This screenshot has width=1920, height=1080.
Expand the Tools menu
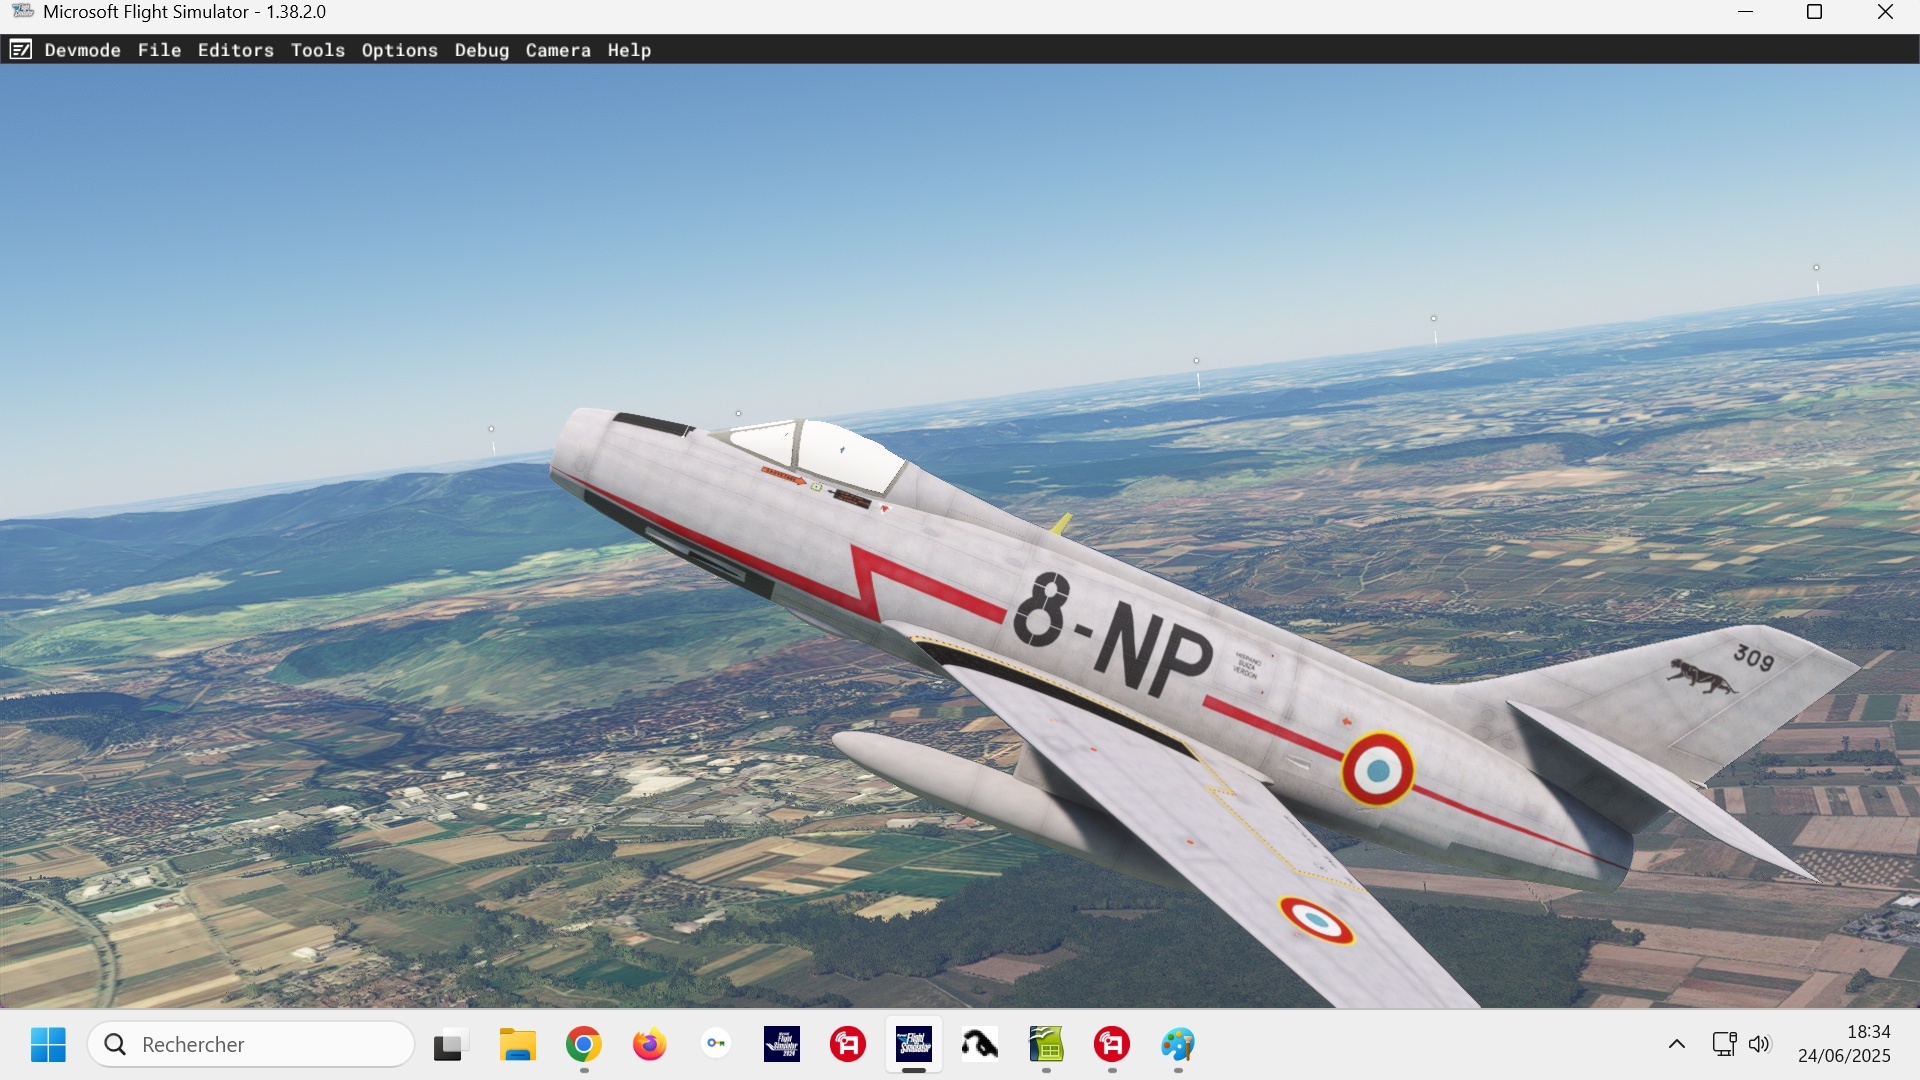pyautogui.click(x=317, y=50)
